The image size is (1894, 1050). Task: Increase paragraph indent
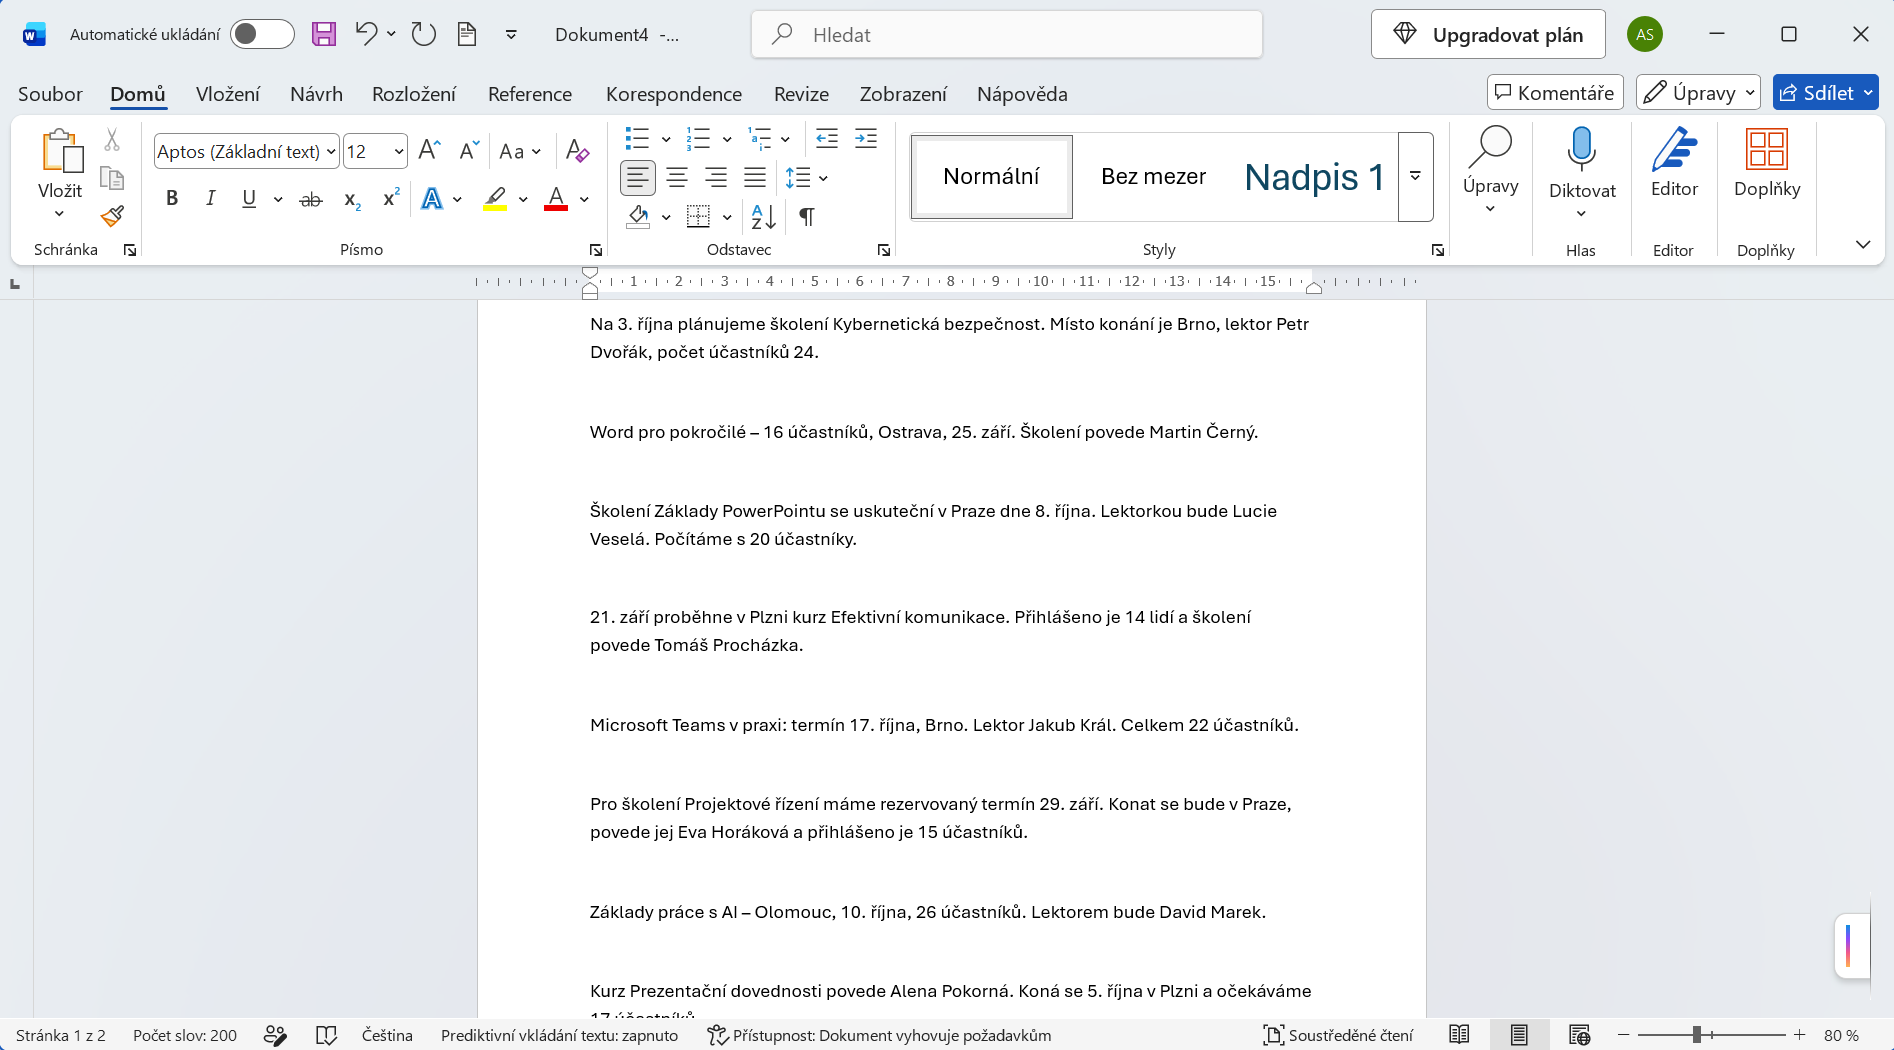(866, 138)
